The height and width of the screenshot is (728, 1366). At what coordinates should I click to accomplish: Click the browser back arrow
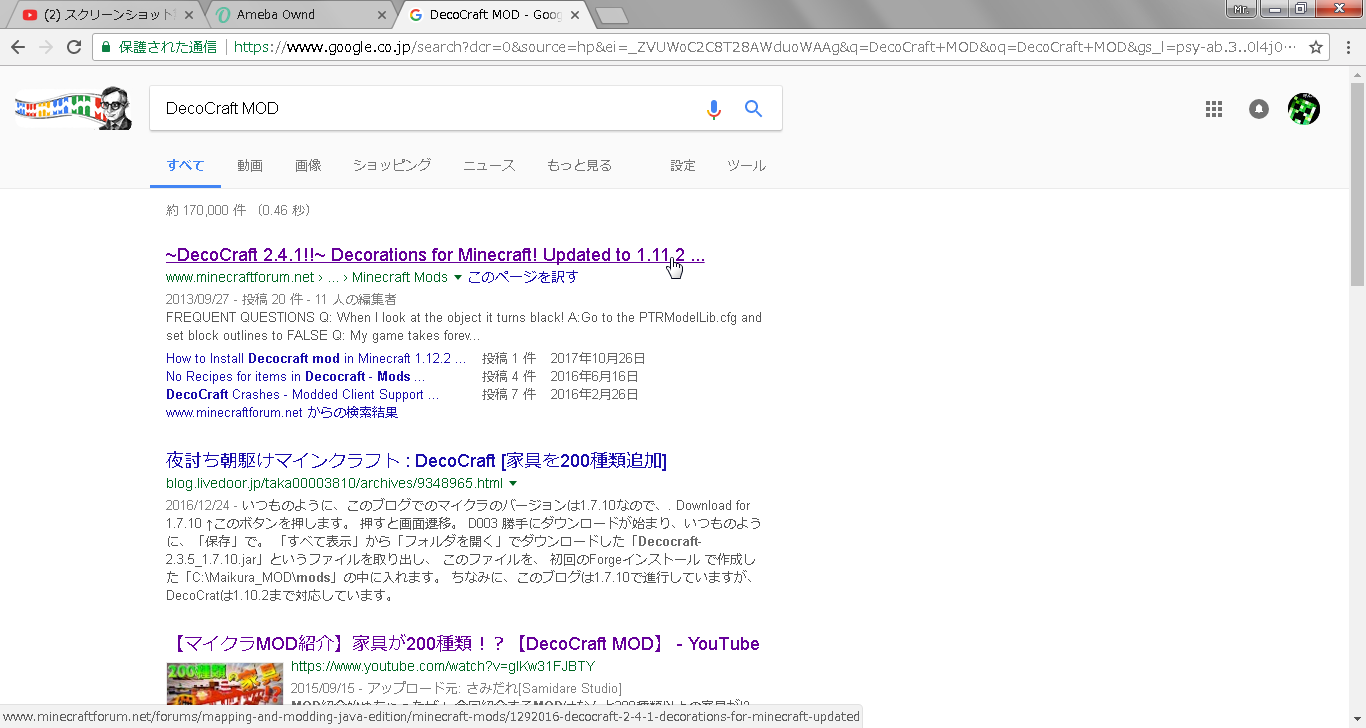point(18,47)
